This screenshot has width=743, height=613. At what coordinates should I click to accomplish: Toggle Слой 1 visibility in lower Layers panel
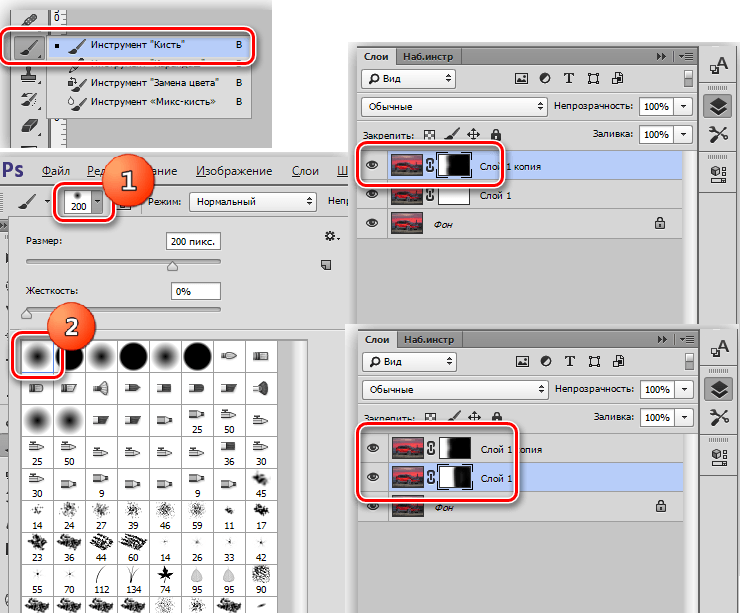click(372, 479)
